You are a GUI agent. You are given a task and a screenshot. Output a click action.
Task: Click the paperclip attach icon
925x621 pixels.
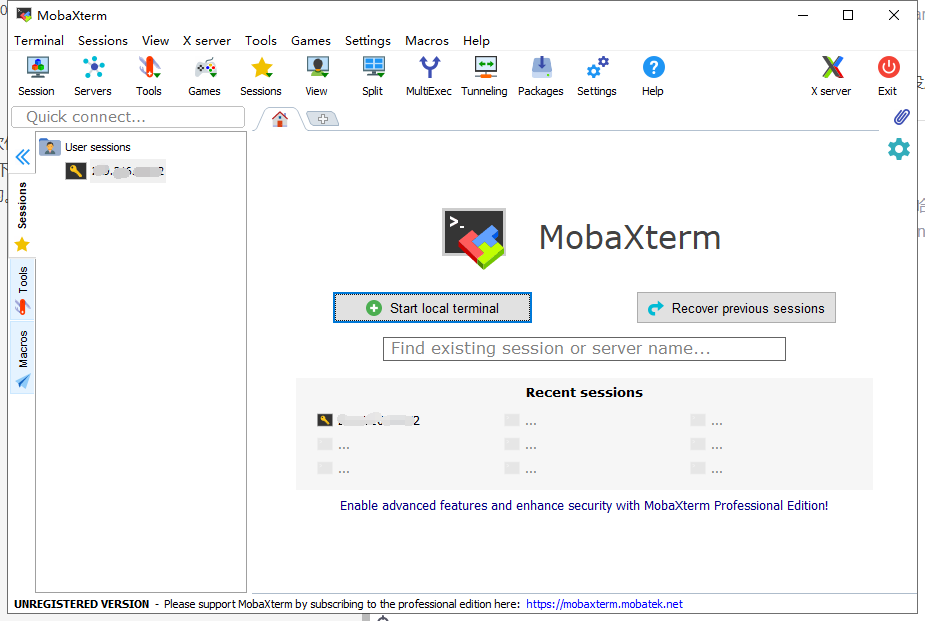pos(901,117)
